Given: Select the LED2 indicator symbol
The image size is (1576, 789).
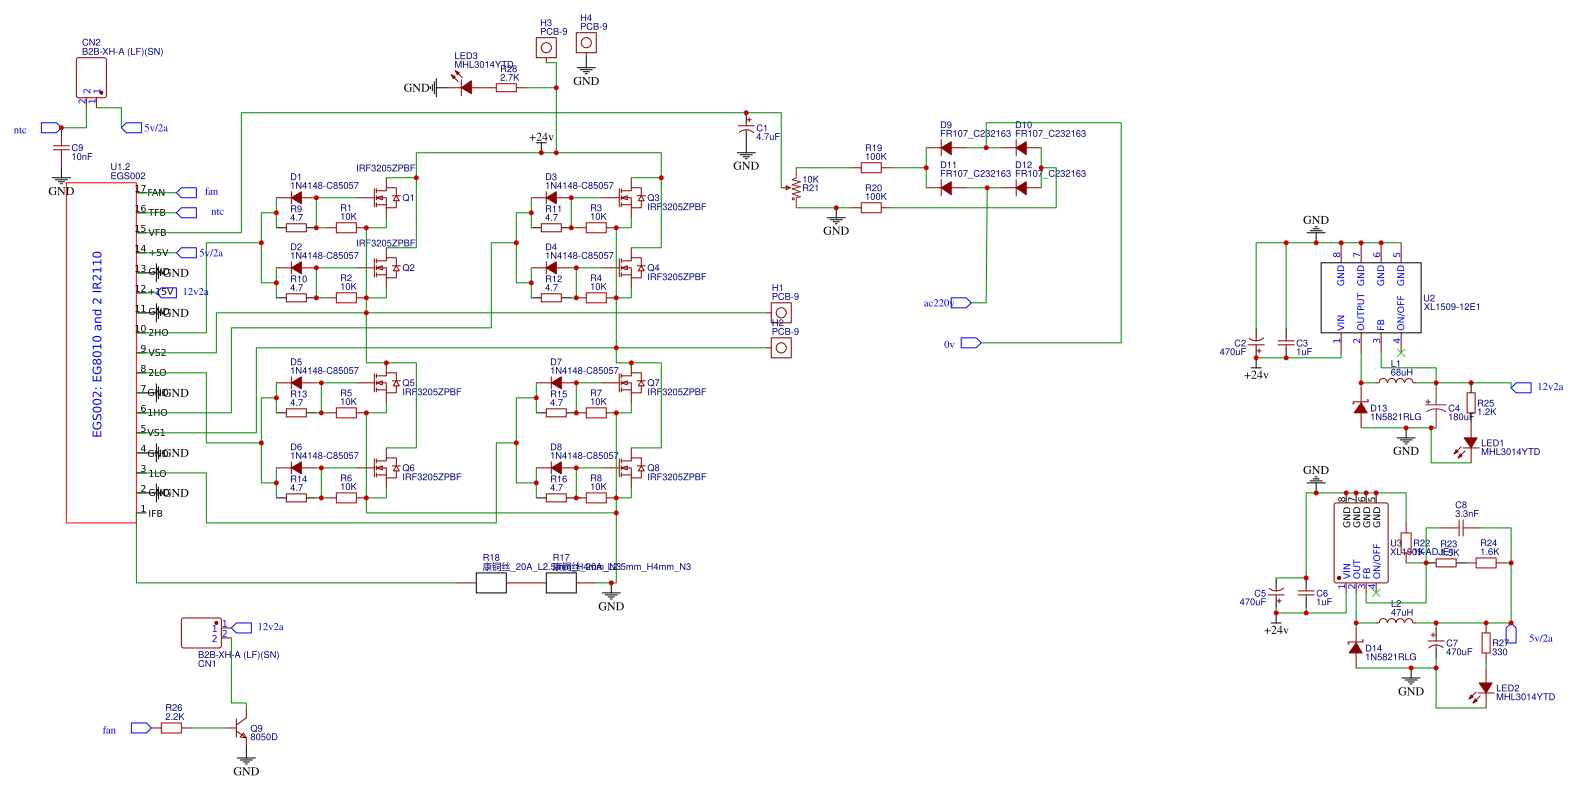Looking at the screenshot, I should 1486,688.
